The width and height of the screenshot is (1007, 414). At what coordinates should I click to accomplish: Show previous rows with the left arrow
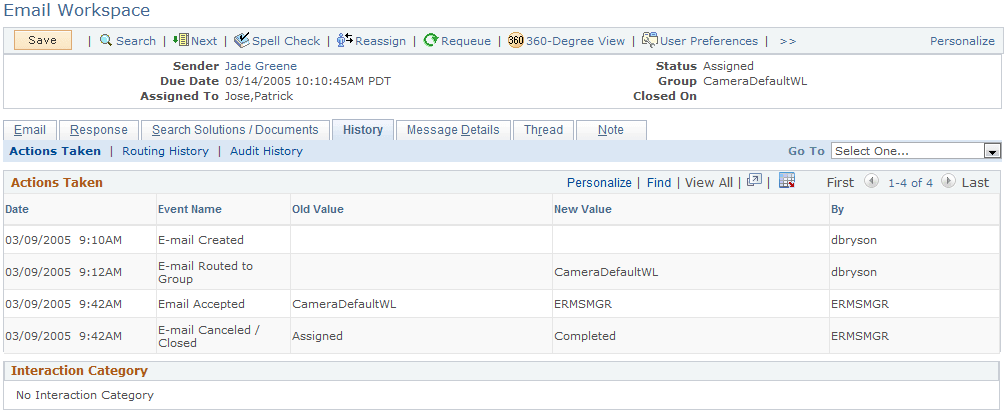[870, 182]
